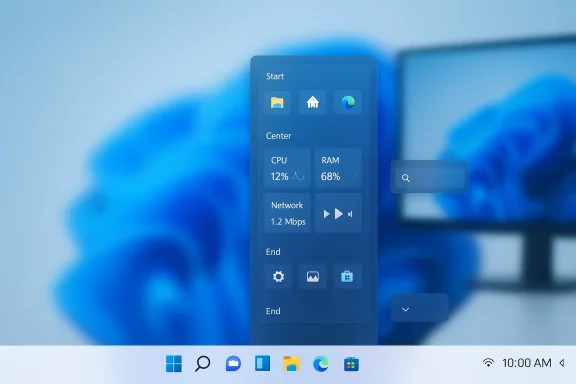Click the triangle arrow right of the clock

pyautogui.click(x=562, y=363)
